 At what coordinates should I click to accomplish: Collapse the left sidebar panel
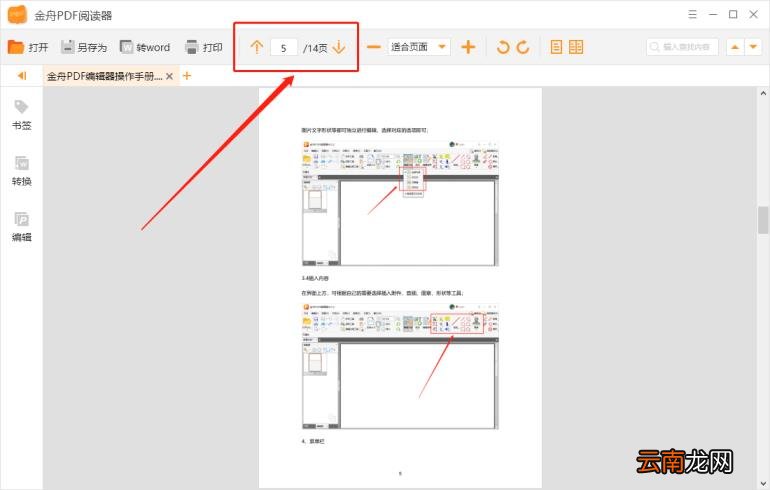[22, 76]
